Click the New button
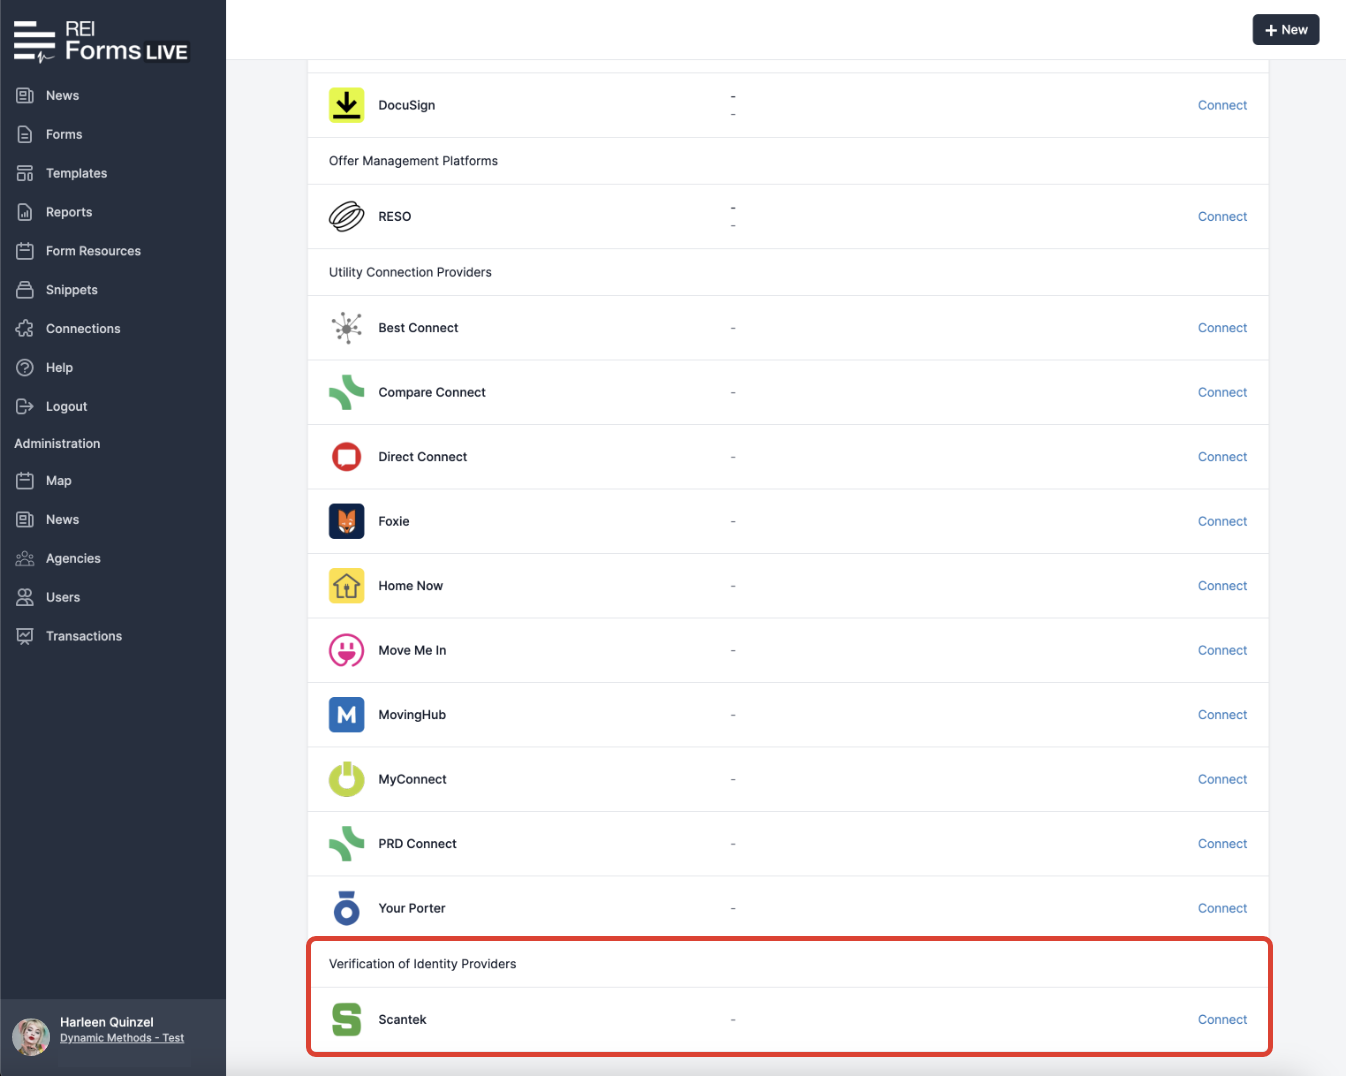Viewport: 1346px width, 1077px height. coord(1286,30)
